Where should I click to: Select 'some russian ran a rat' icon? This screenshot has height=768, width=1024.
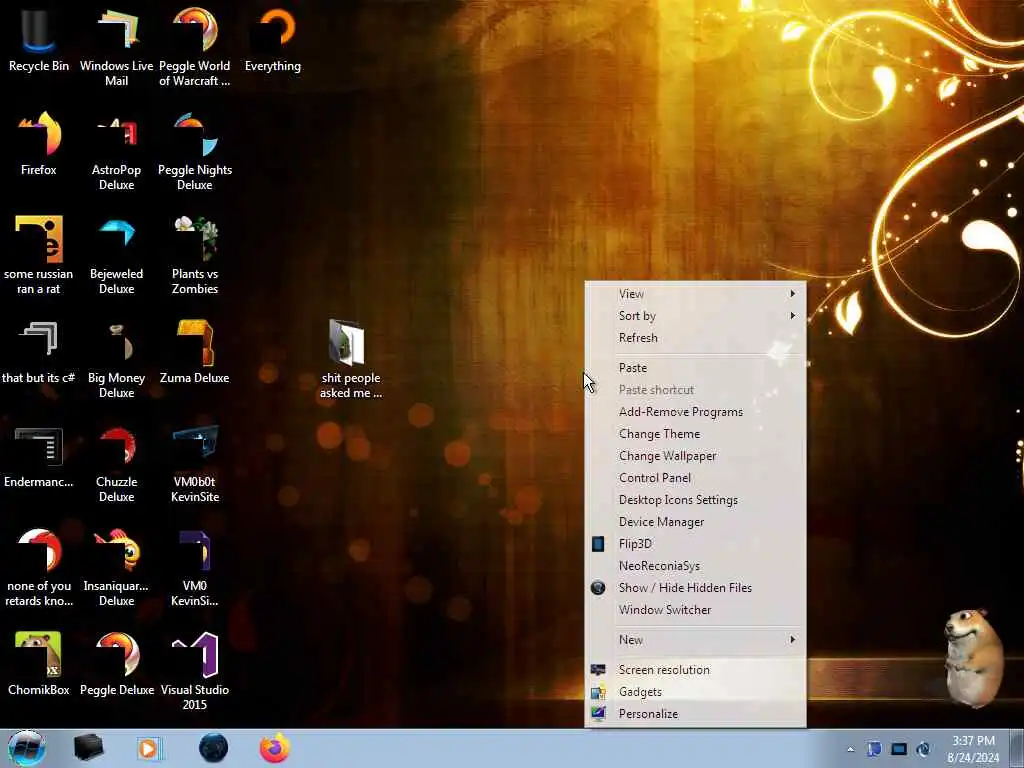[x=39, y=255]
